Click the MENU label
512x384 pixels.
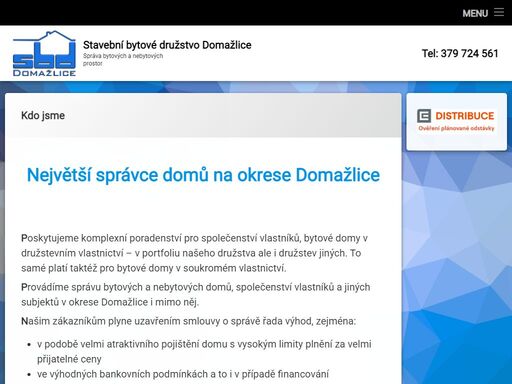[x=475, y=13]
